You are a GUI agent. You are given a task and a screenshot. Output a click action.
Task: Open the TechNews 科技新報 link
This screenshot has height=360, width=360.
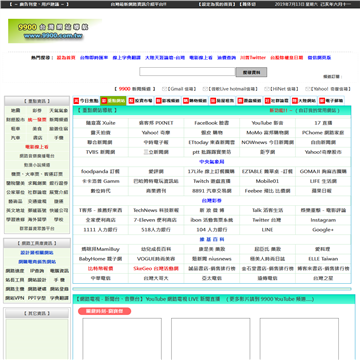pos(156,210)
